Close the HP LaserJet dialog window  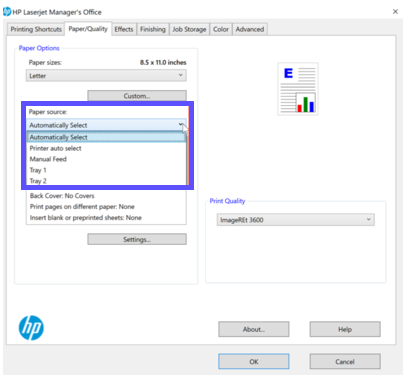[x=395, y=12]
